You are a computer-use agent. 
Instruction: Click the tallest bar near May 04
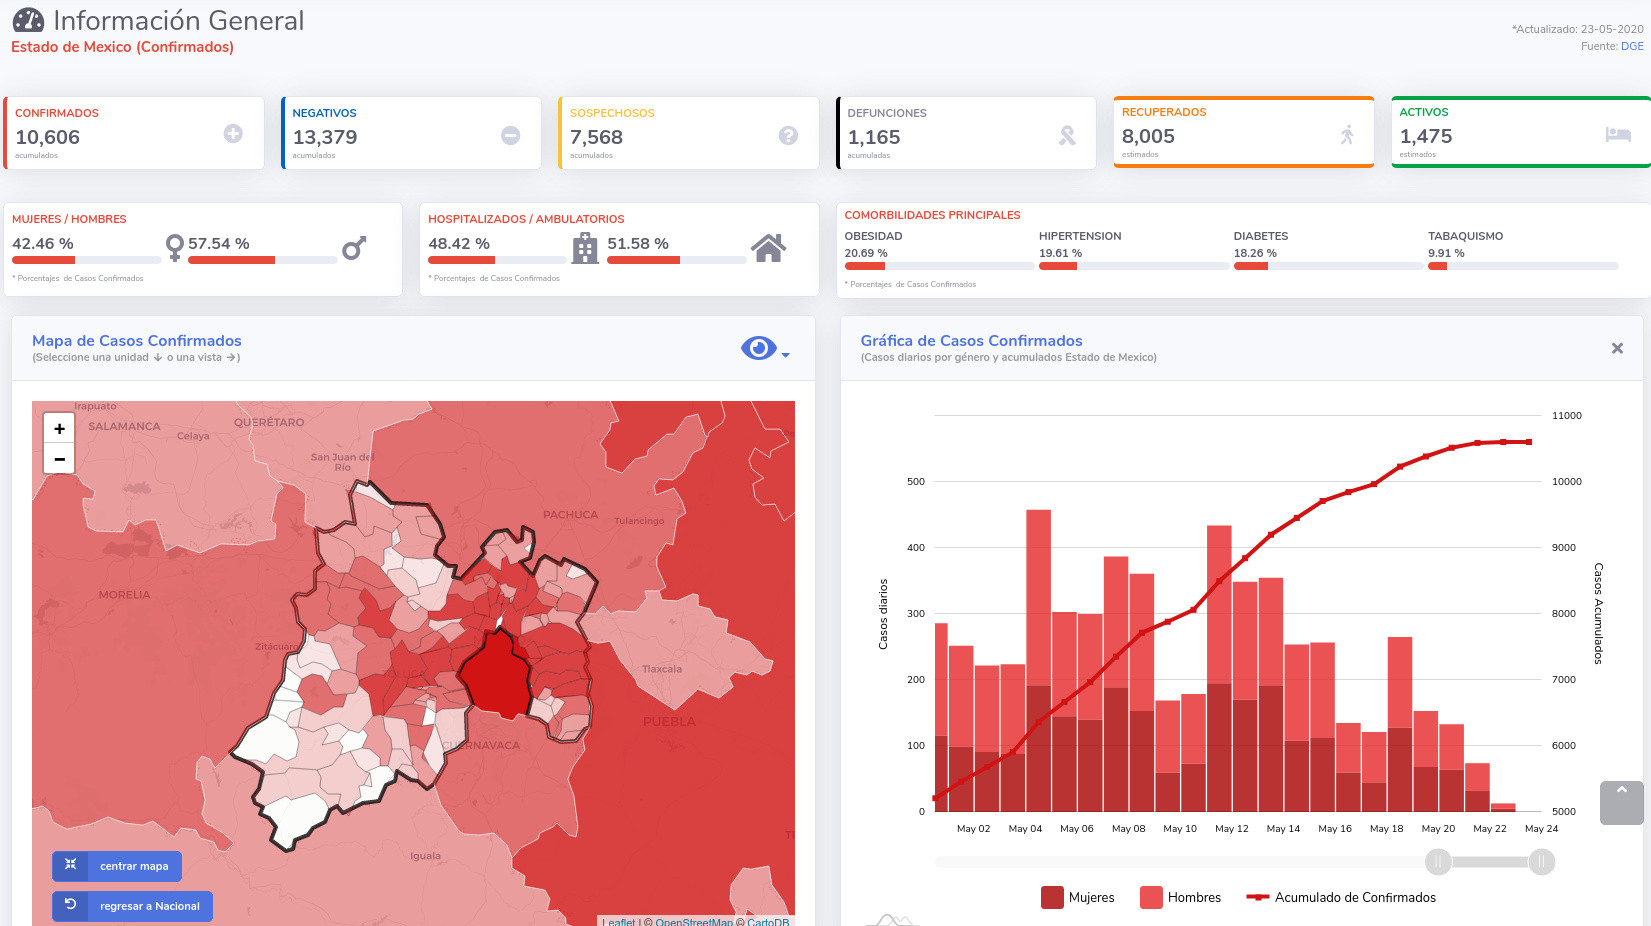coord(1038,660)
